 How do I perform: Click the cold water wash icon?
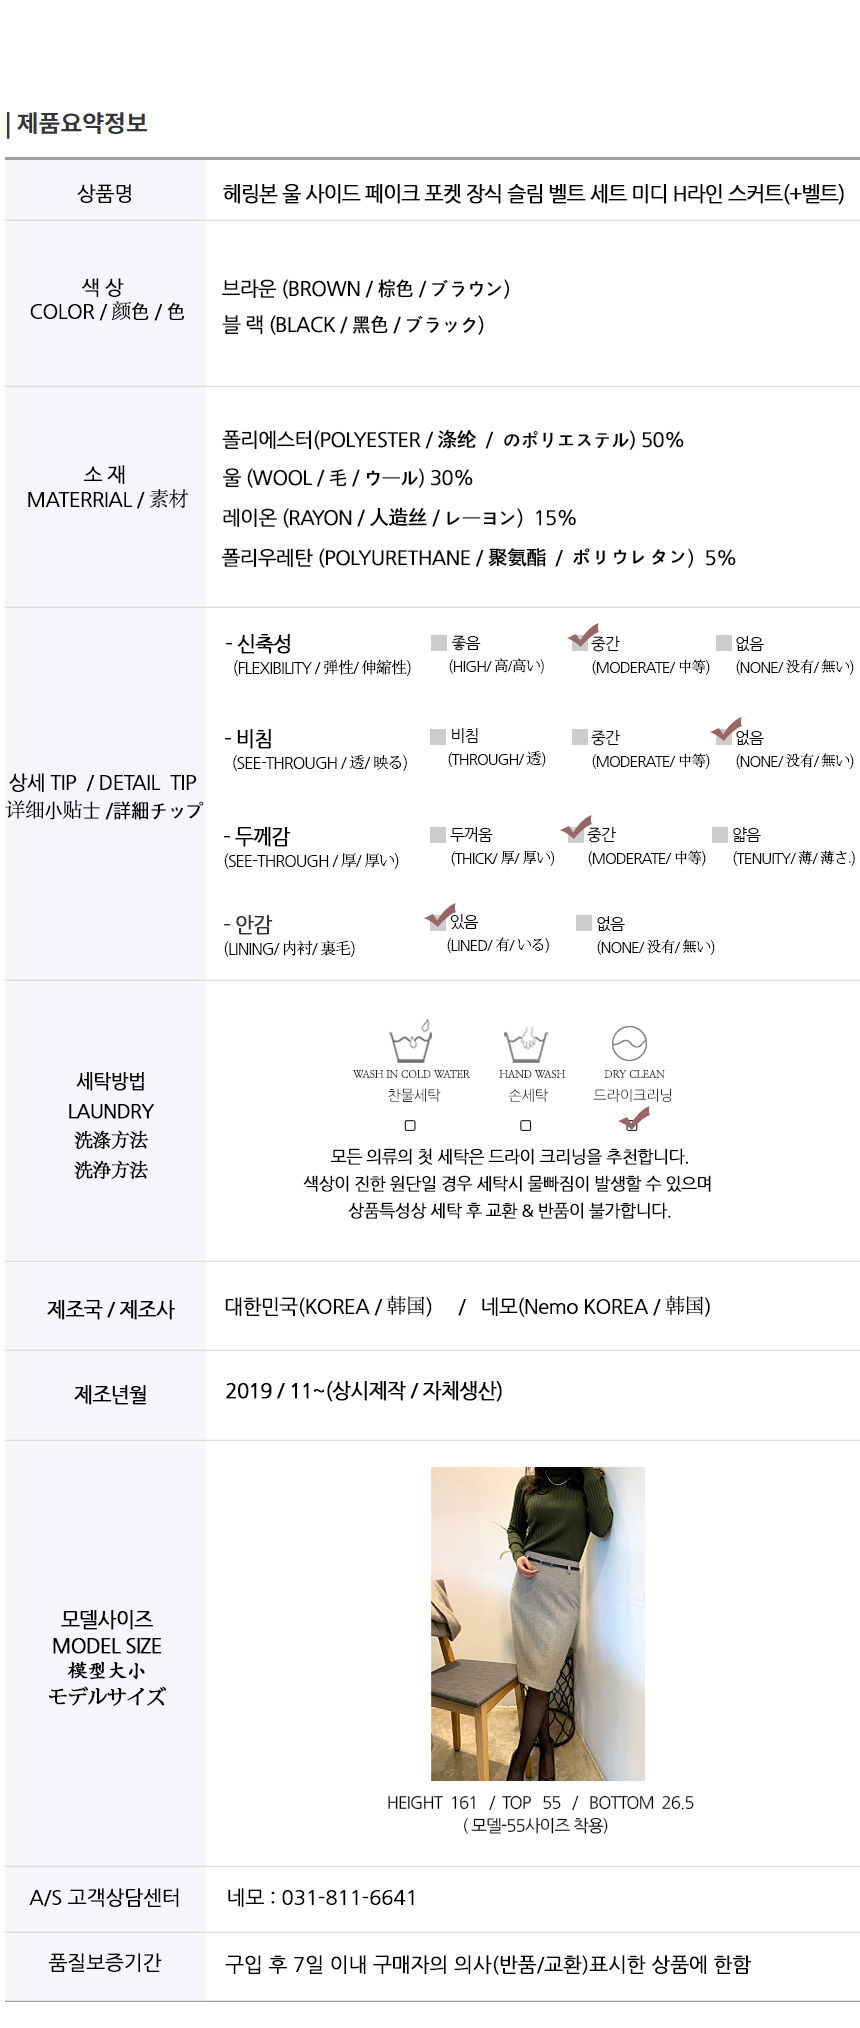pos(411,1043)
